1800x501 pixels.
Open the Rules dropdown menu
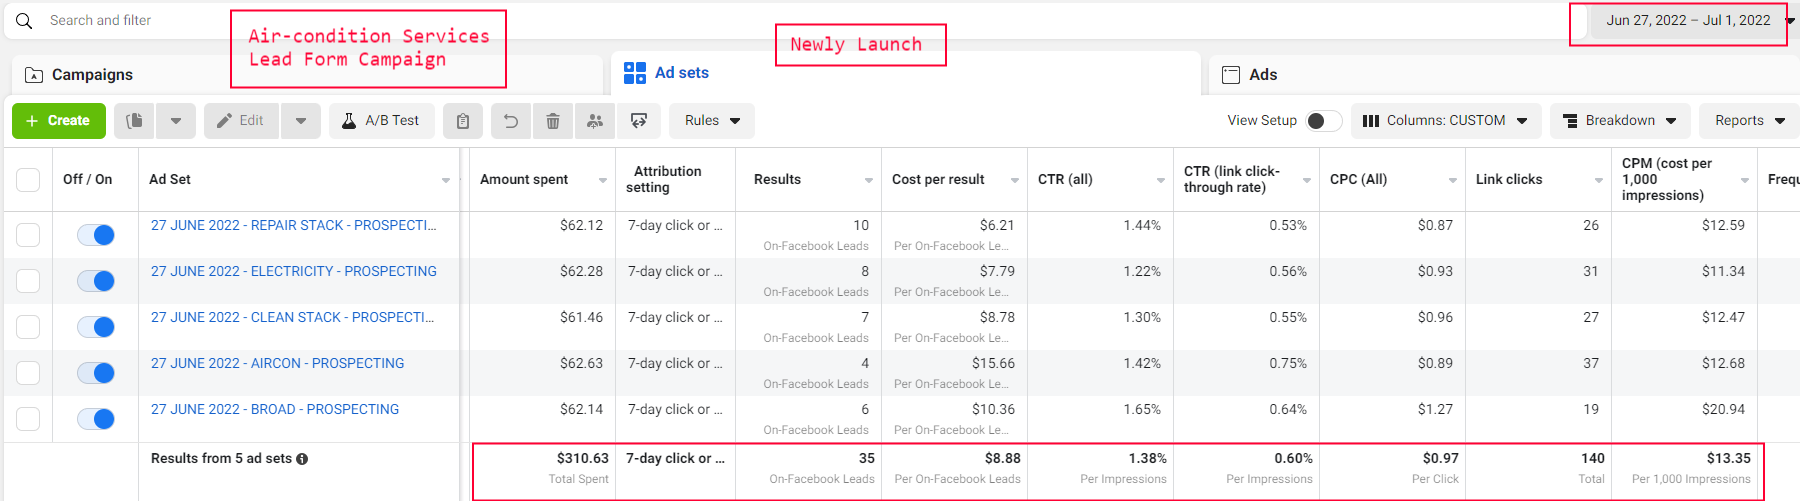[712, 121]
